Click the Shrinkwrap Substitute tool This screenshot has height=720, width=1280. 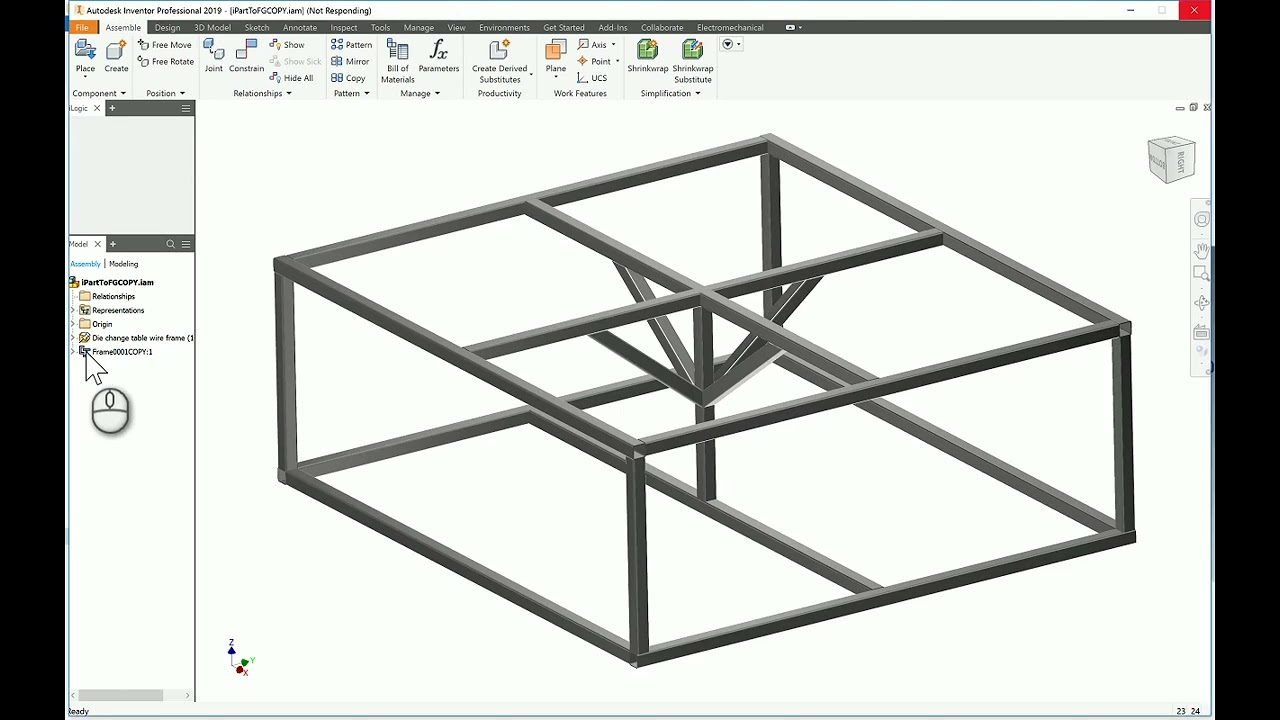pyautogui.click(x=692, y=61)
